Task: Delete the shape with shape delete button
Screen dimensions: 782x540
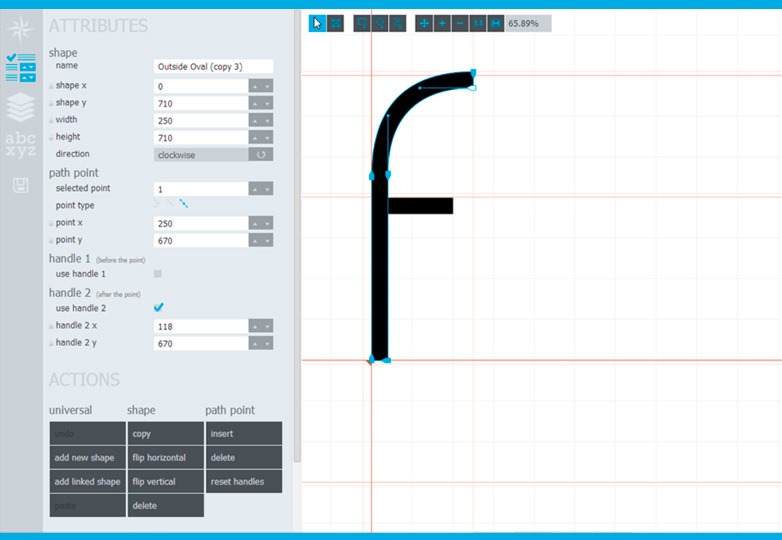Action: (166, 505)
